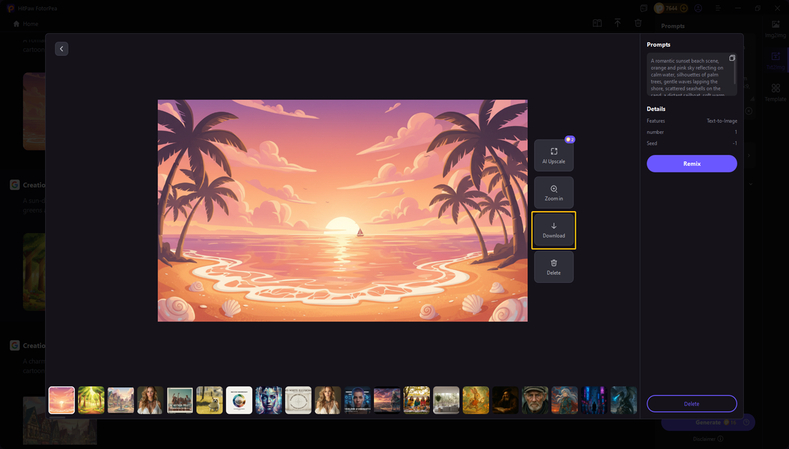Screen dimensions: 789x449
Task: Download the generated beach image
Action: 553,230
